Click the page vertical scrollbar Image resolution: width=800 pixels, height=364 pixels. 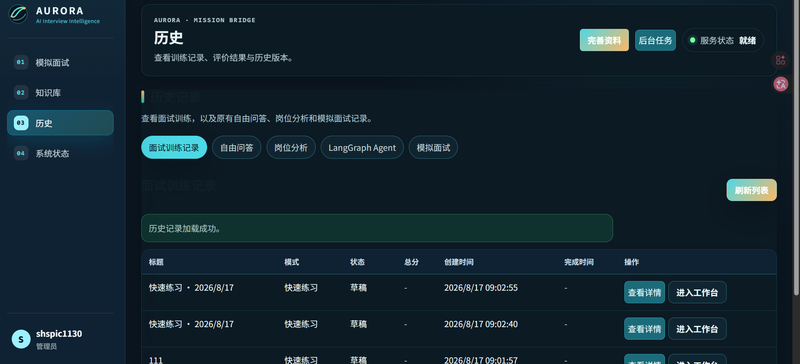(796, 148)
